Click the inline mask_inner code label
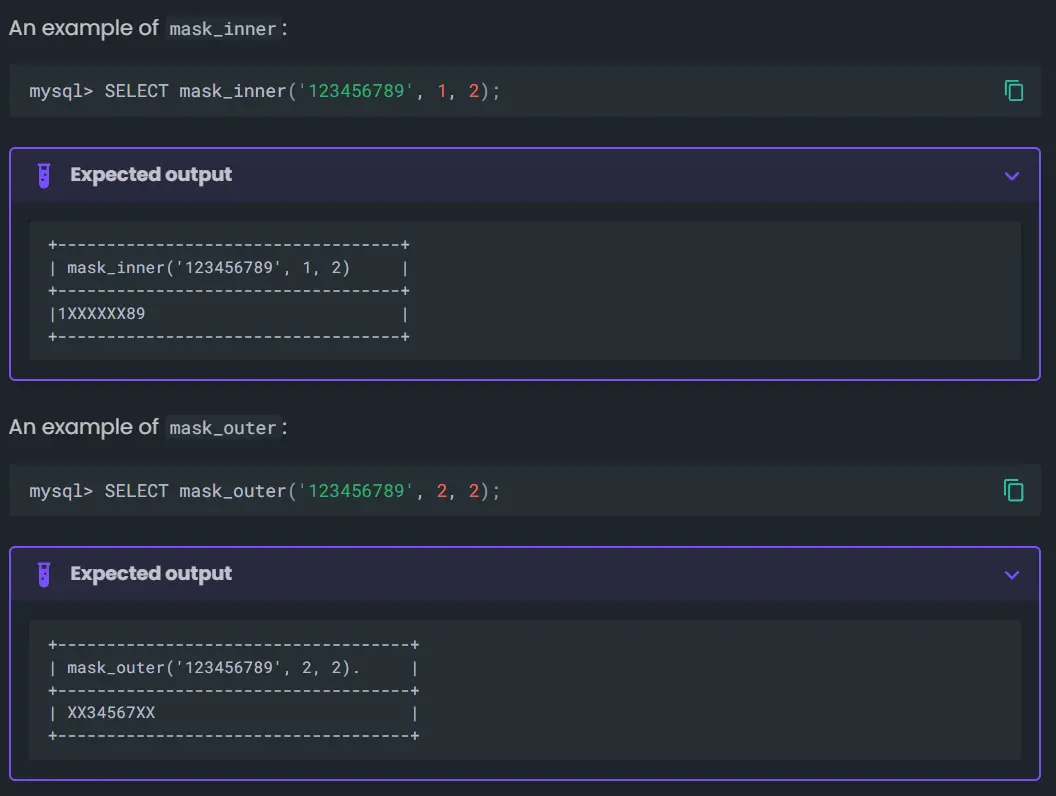1056x796 pixels. [222, 29]
